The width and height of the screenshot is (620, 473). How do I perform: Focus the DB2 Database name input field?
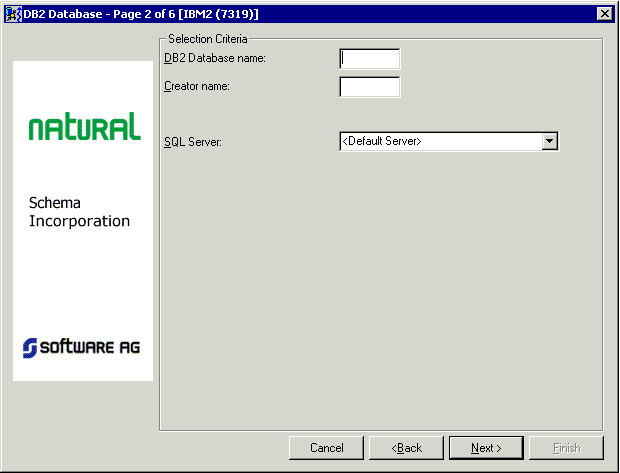click(370, 59)
